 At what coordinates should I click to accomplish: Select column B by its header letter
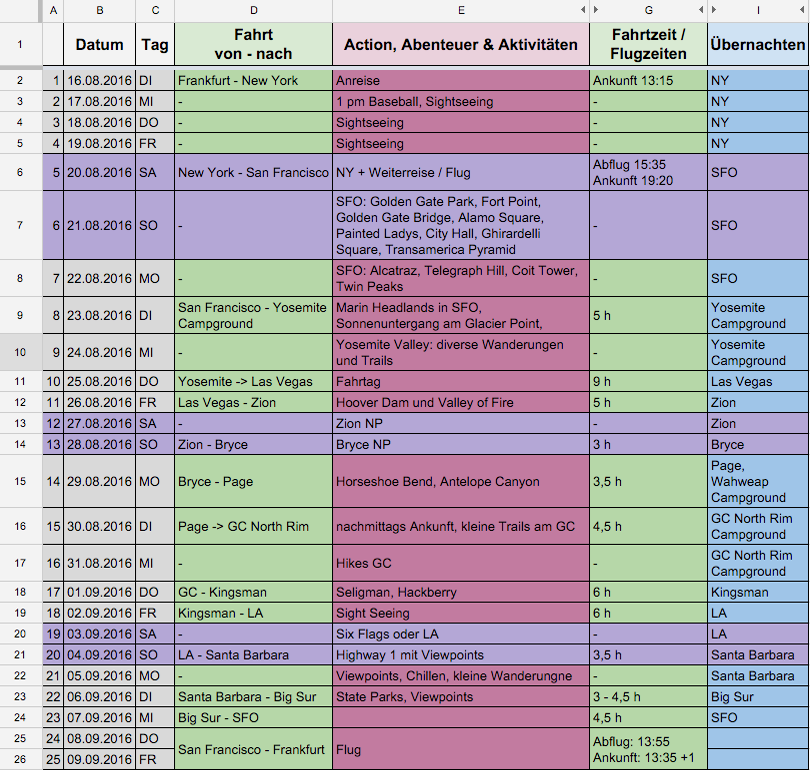tap(99, 10)
